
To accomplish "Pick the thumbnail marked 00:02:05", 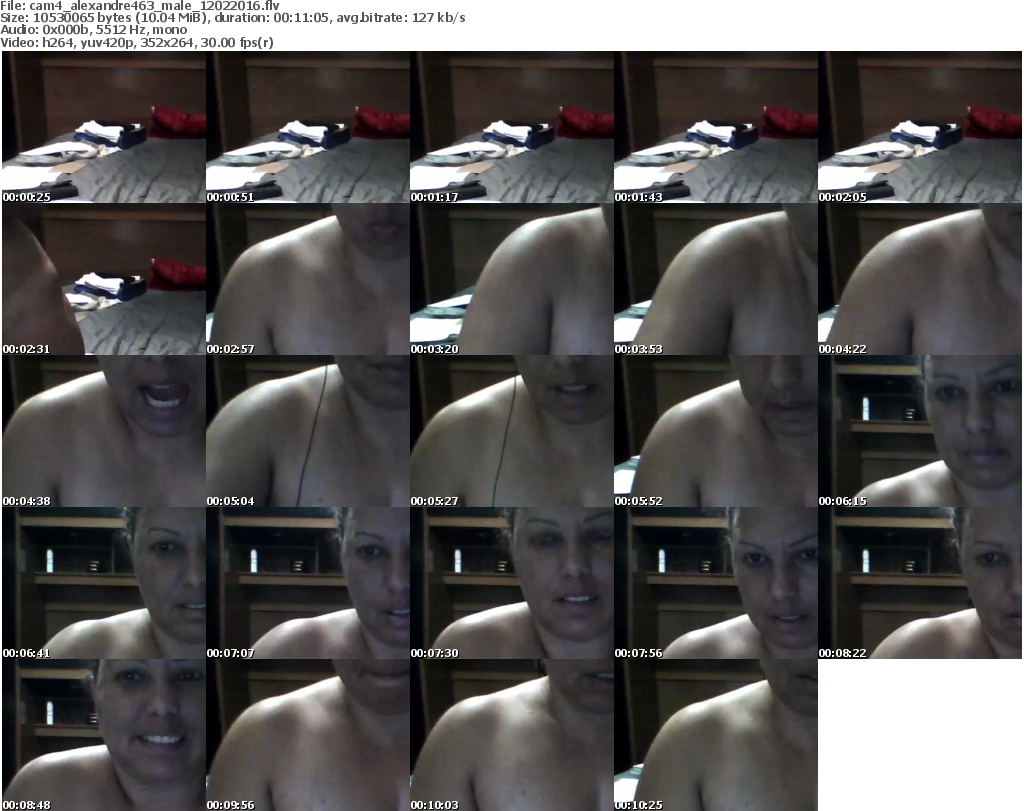I will click(x=920, y=127).
